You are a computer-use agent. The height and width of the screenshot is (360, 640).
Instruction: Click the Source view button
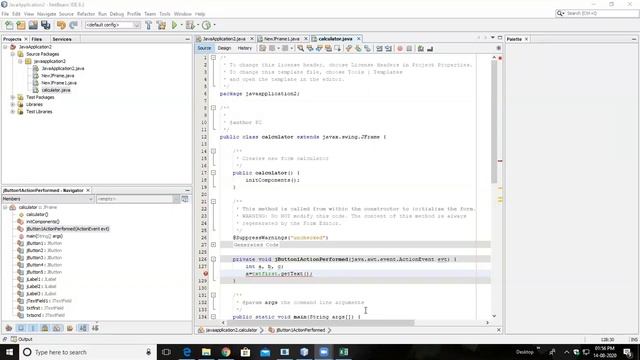click(x=204, y=48)
